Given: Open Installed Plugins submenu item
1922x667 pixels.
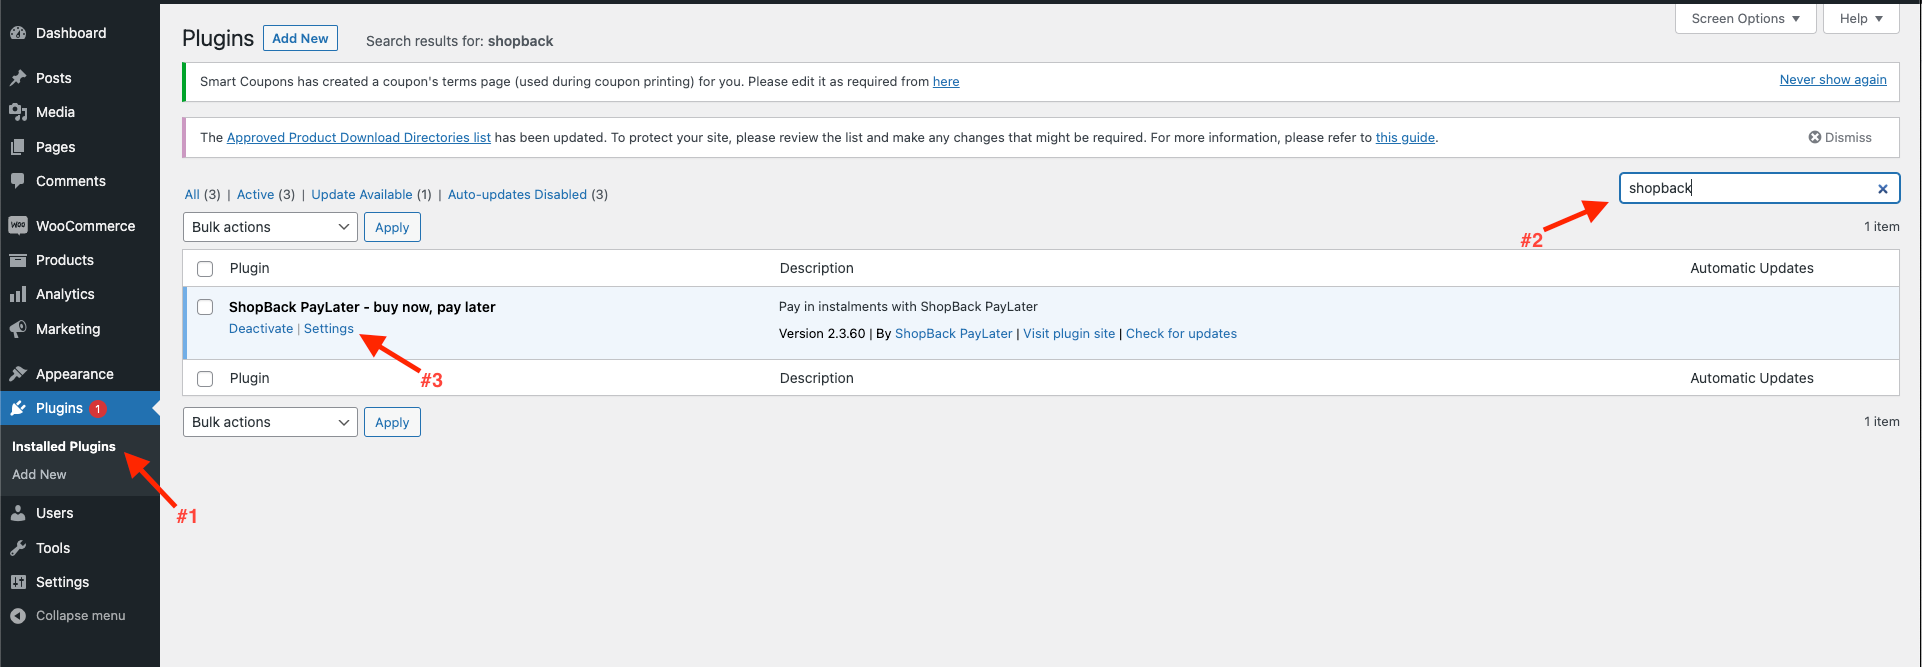Looking at the screenshot, I should pos(64,446).
